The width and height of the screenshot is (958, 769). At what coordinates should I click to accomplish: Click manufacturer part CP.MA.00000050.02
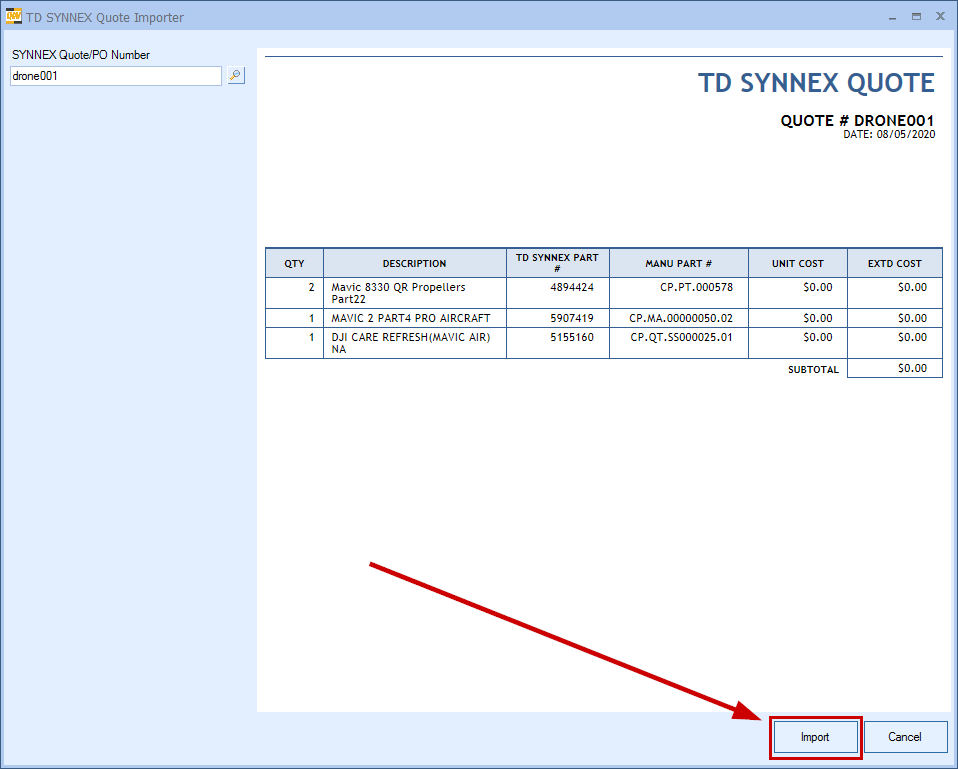pyautogui.click(x=681, y=318)
